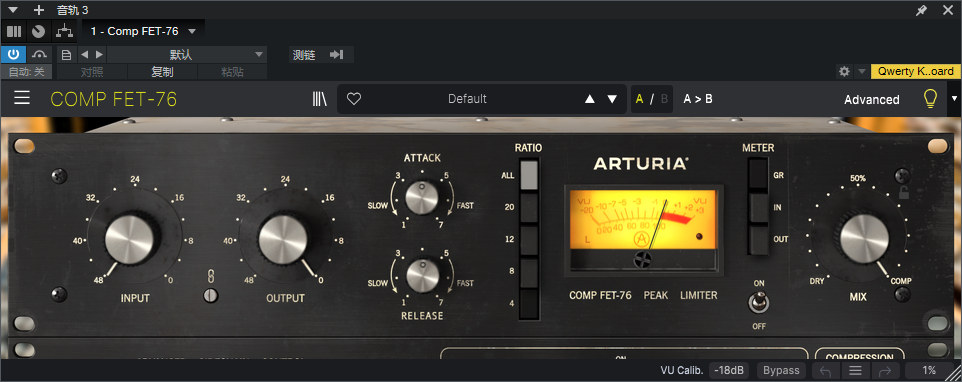Click the COMP FET-76 title text
This screenshot has height=382, width=962.
[114, 99]
